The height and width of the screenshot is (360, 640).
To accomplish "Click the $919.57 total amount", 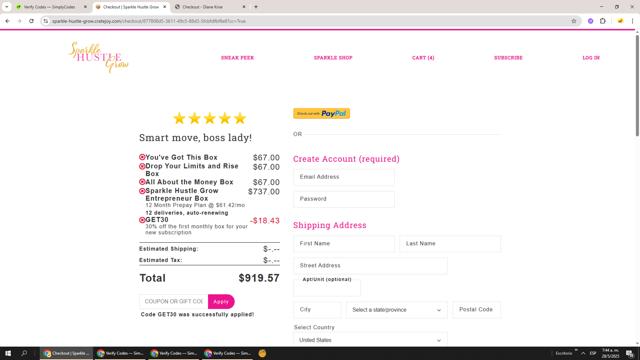I will click(259, 278).
